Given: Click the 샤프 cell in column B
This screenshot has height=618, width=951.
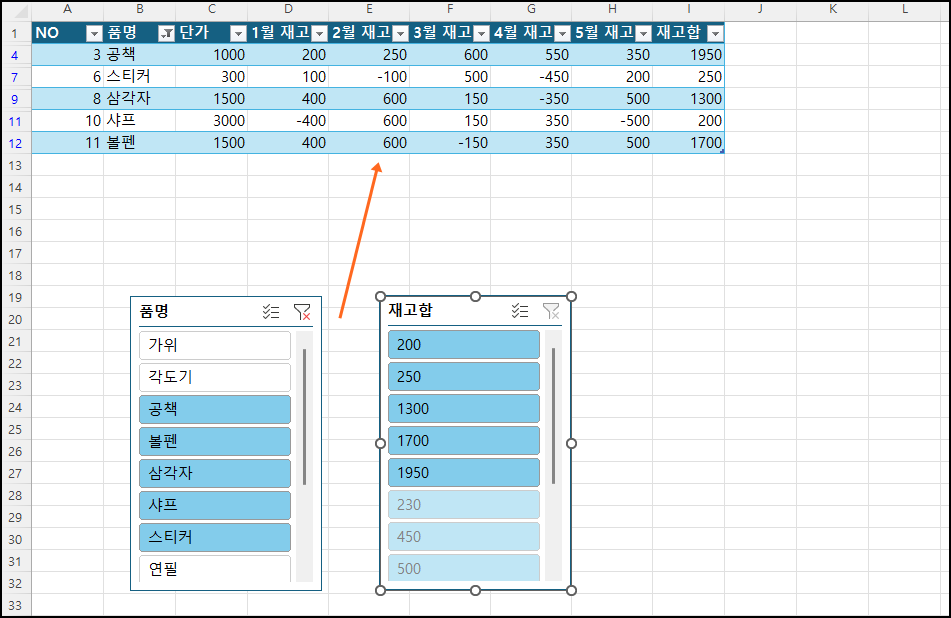Looking at the screenshot, I should pyautogui.click(x=139, y=121).
